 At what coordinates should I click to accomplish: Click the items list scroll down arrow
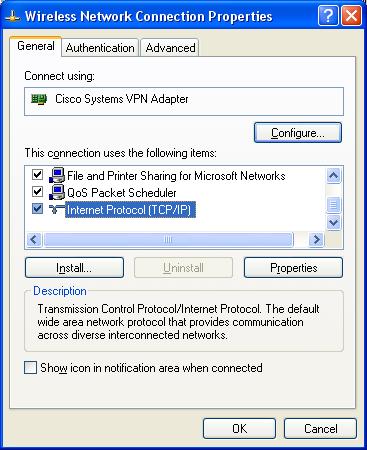point(334,222)
